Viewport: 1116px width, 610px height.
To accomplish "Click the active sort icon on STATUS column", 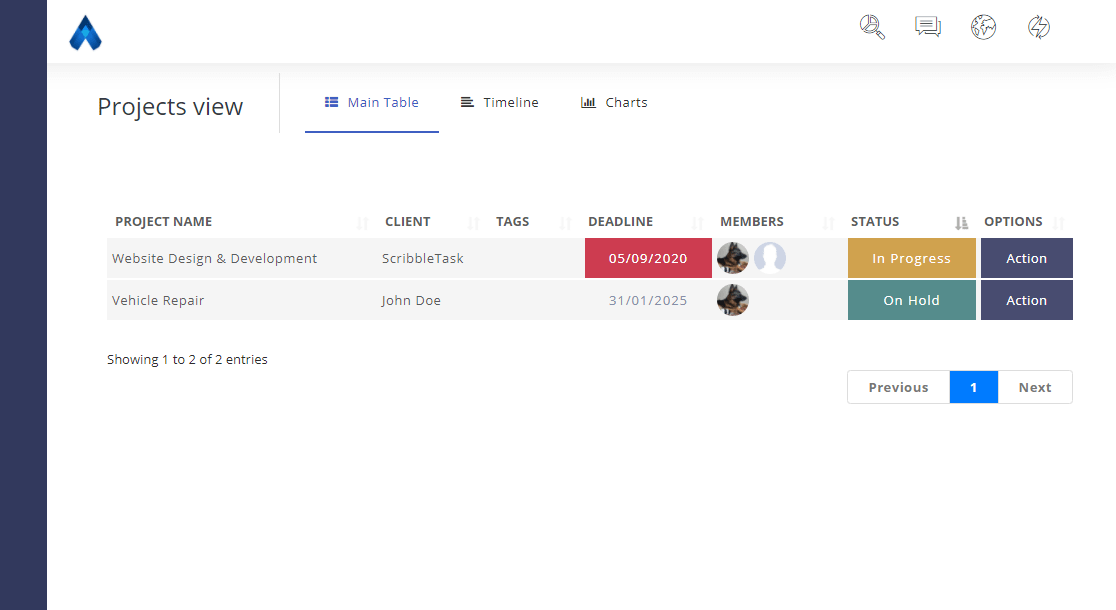I will (x=961, y=222).
